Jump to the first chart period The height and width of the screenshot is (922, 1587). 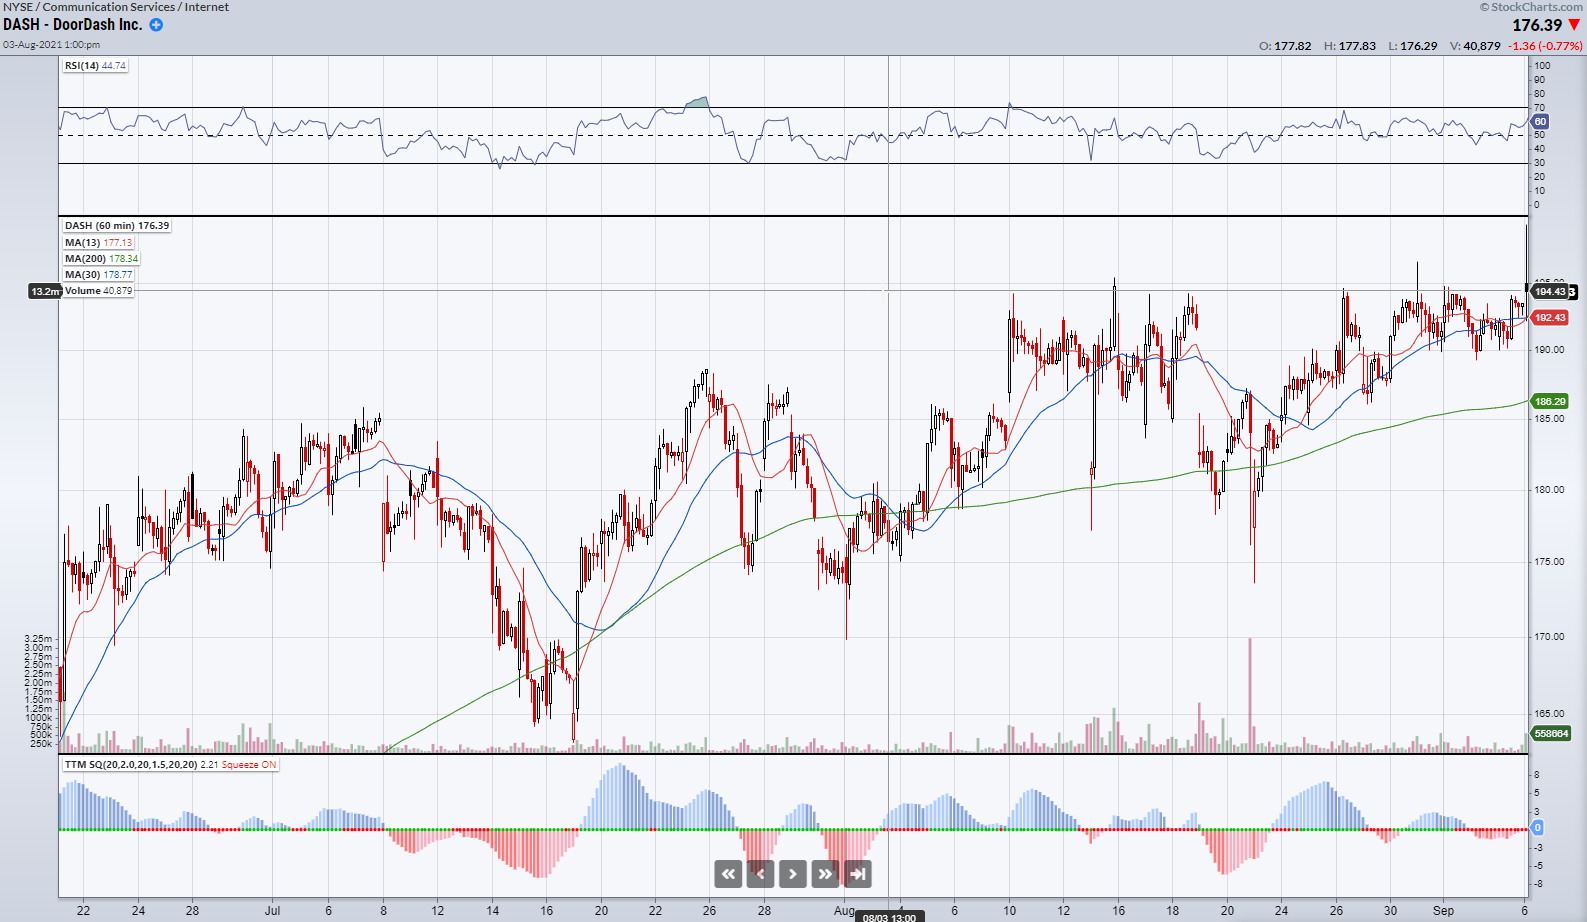728,874
